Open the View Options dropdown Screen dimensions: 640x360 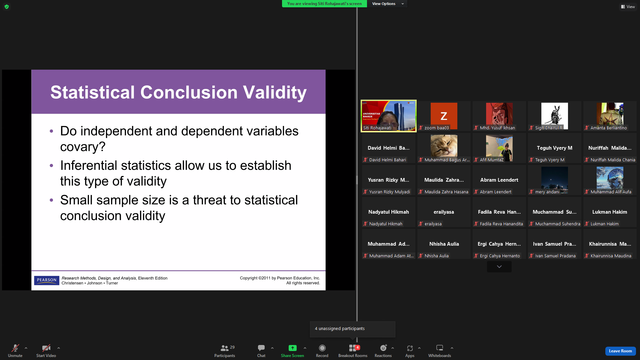388,4
